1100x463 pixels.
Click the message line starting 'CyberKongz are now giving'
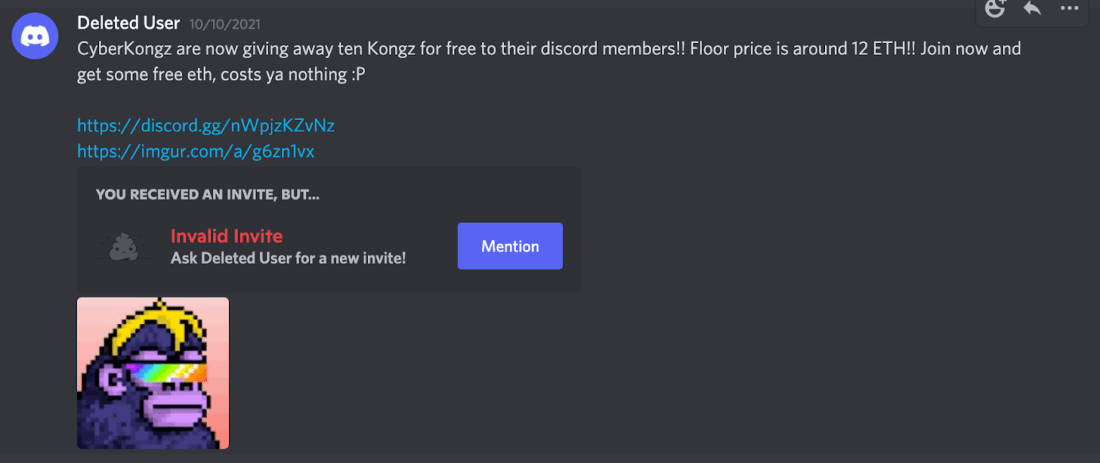(x=548, y=48)
